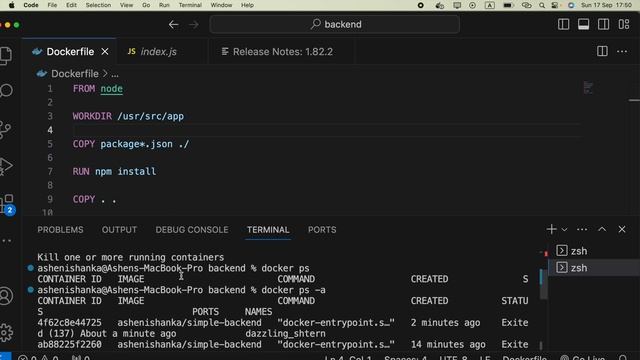Split the editor to the right
This screenshot has height=360, width=640.
[602, 51]
